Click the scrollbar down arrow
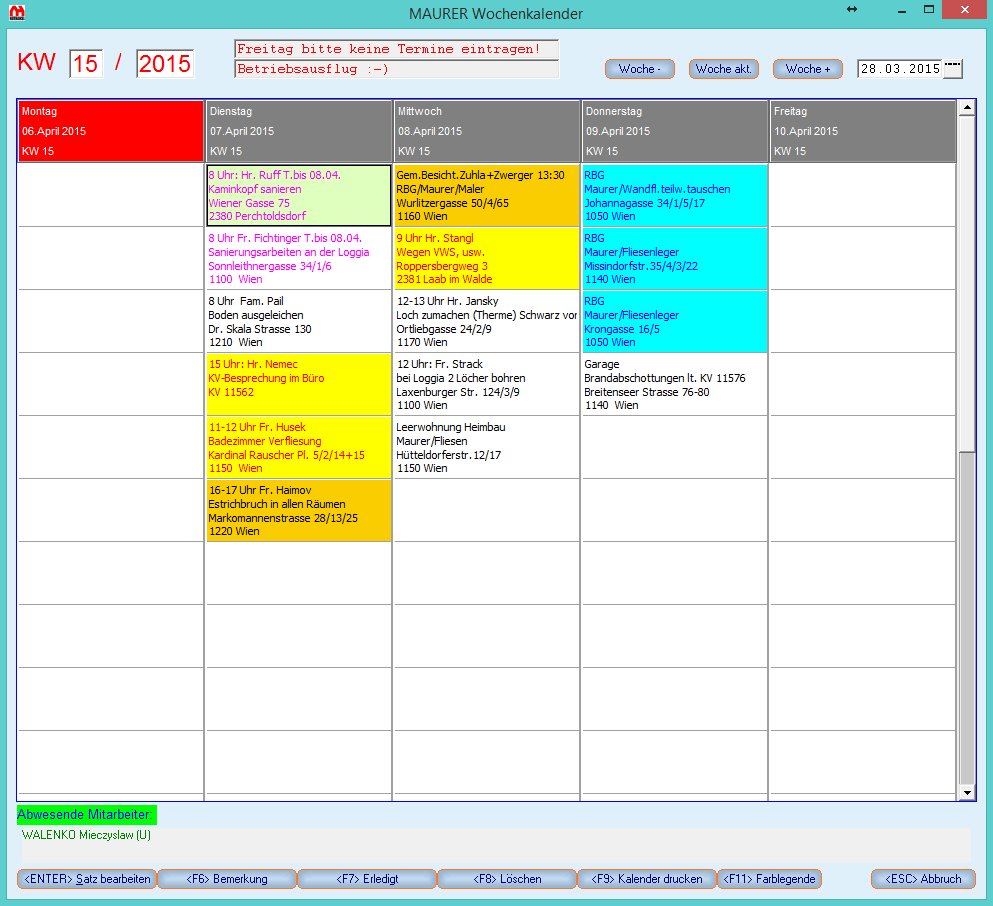 (966, 791)
